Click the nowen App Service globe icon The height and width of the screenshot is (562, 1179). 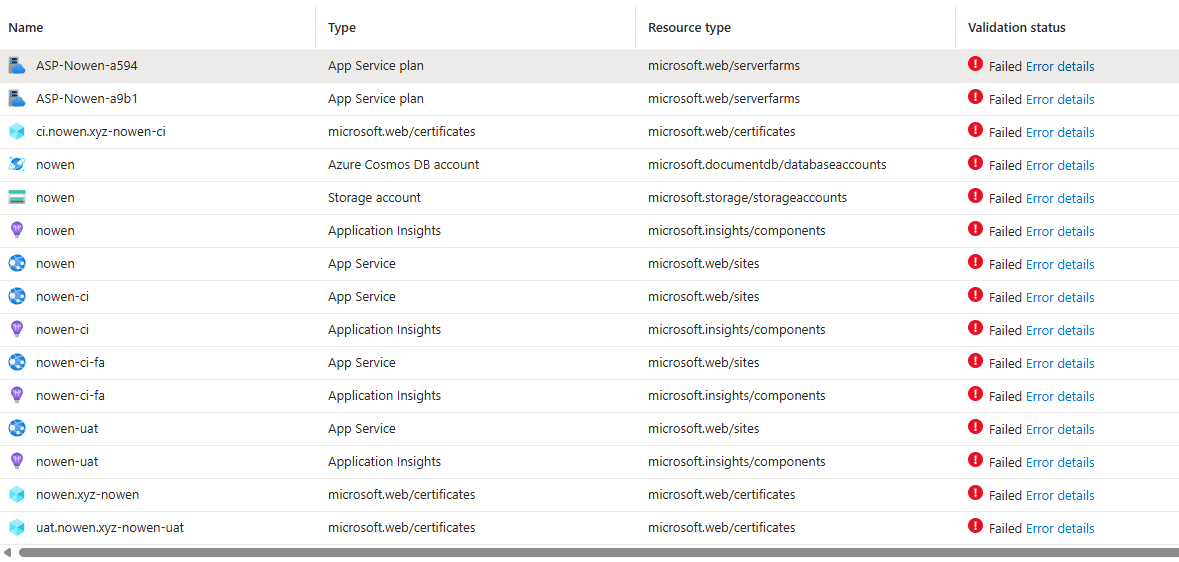(17, 263)
